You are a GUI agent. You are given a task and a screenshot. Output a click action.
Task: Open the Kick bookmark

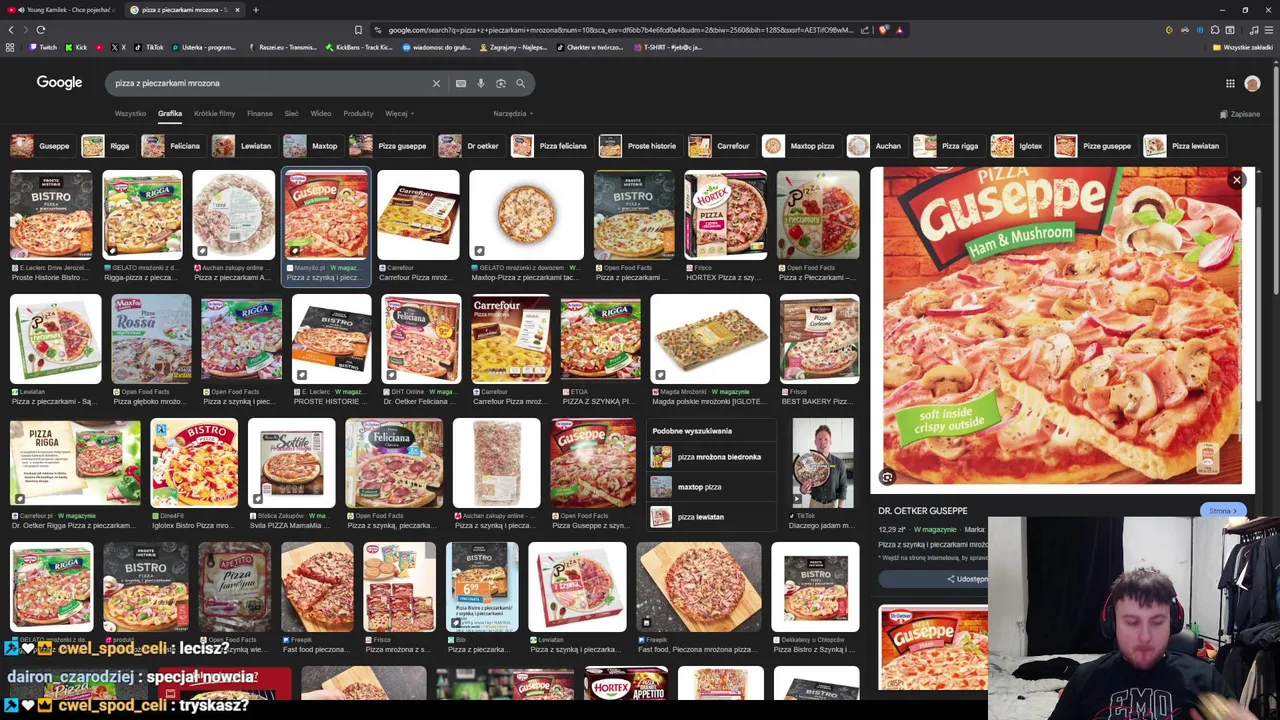[77, 47]
